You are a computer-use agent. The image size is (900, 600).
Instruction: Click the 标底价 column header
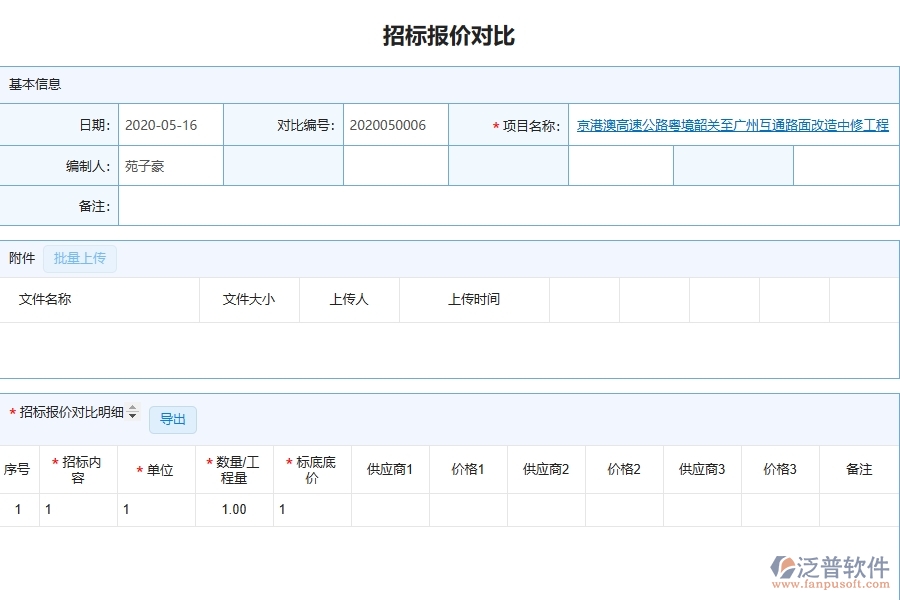[311, 468]
